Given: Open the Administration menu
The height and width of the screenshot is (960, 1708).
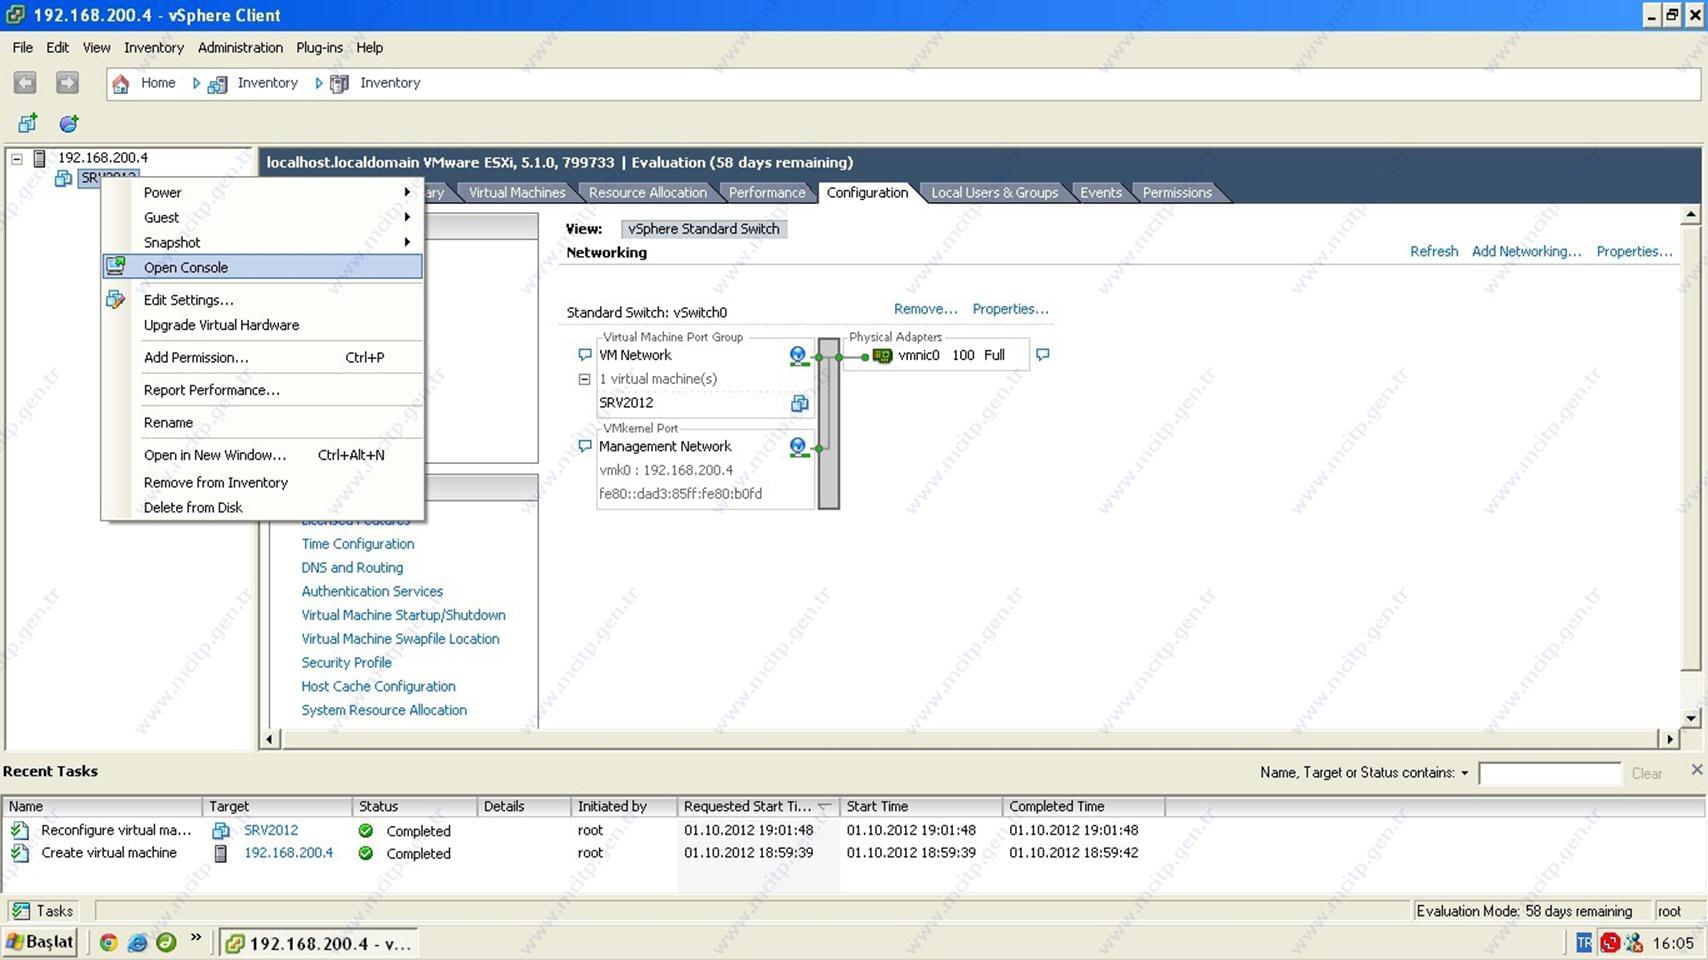Looking at the screenshot, I should pyautogui.click(x=240, y=47).
